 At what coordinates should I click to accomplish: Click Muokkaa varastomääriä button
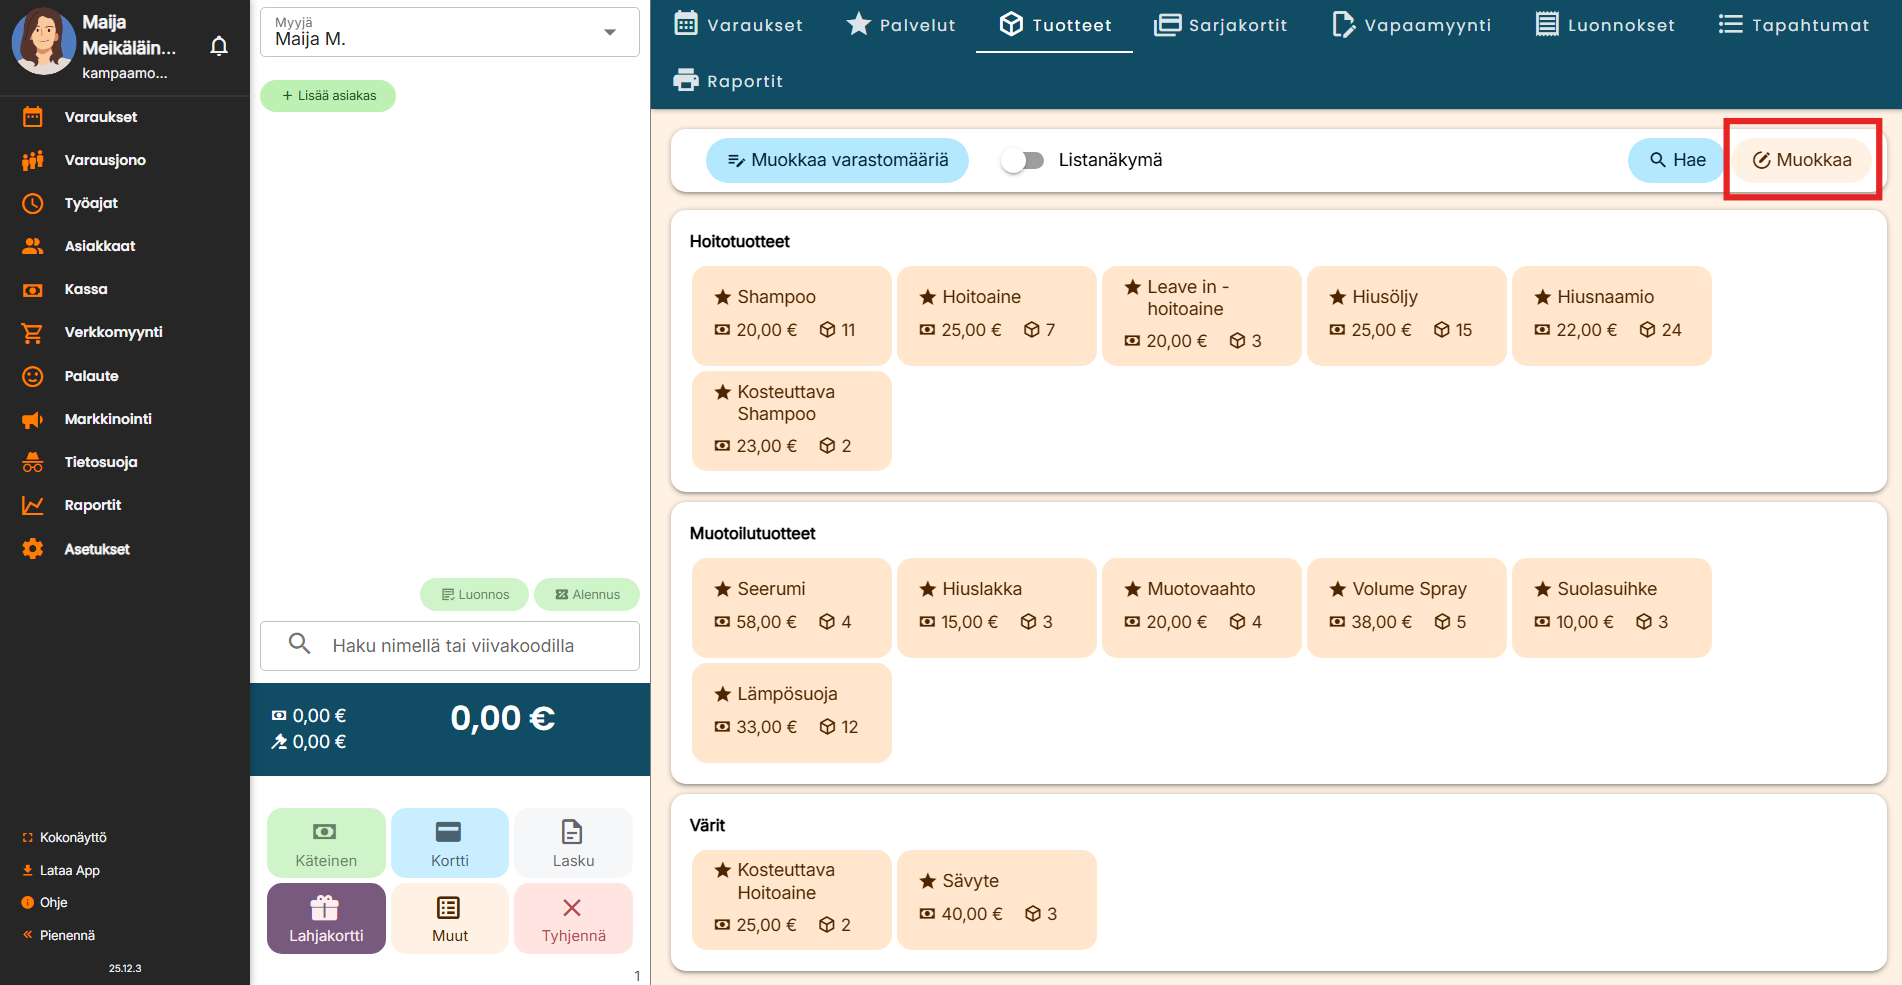click(x=837, y=160)
